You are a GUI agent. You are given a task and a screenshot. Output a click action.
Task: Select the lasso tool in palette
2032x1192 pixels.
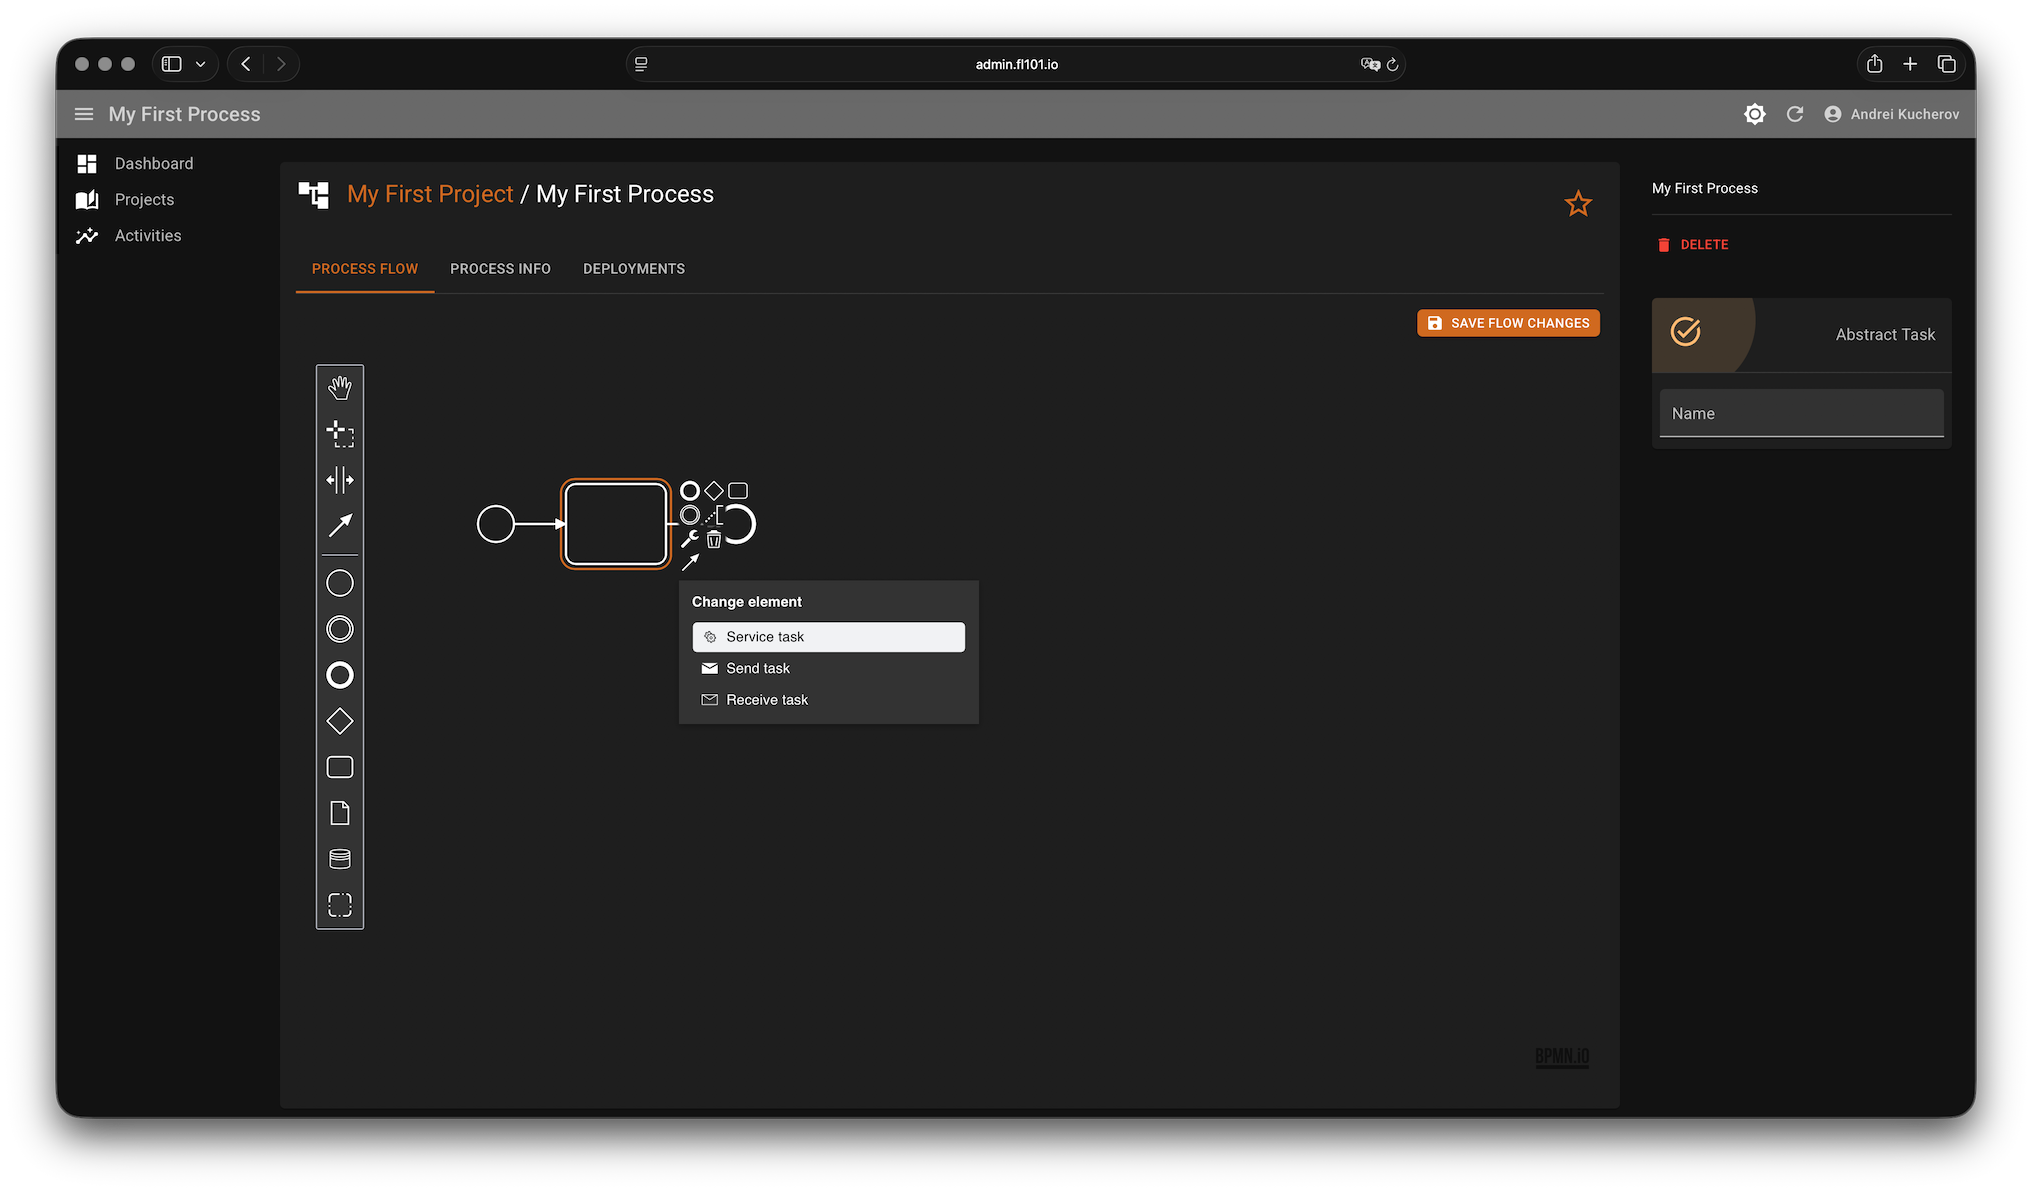point(340,434)
